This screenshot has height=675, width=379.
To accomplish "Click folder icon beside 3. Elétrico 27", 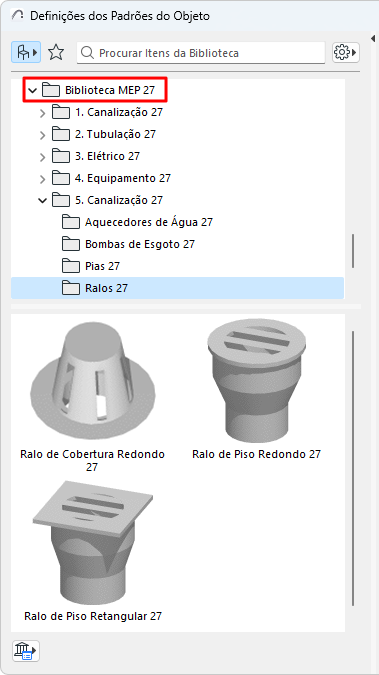I will (61, 156).
